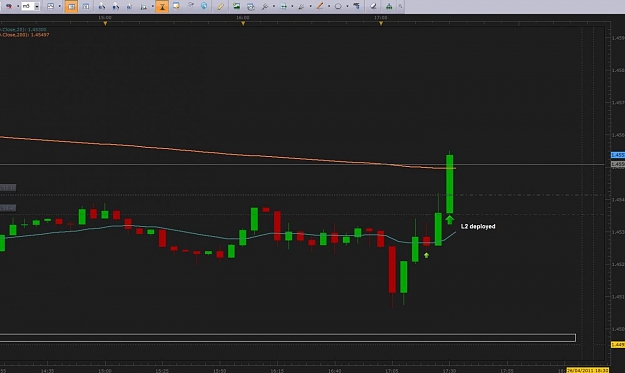The width and height of the screenshot is (625, 373).
Task: Click the print chart icon
Action: [251, 6]
